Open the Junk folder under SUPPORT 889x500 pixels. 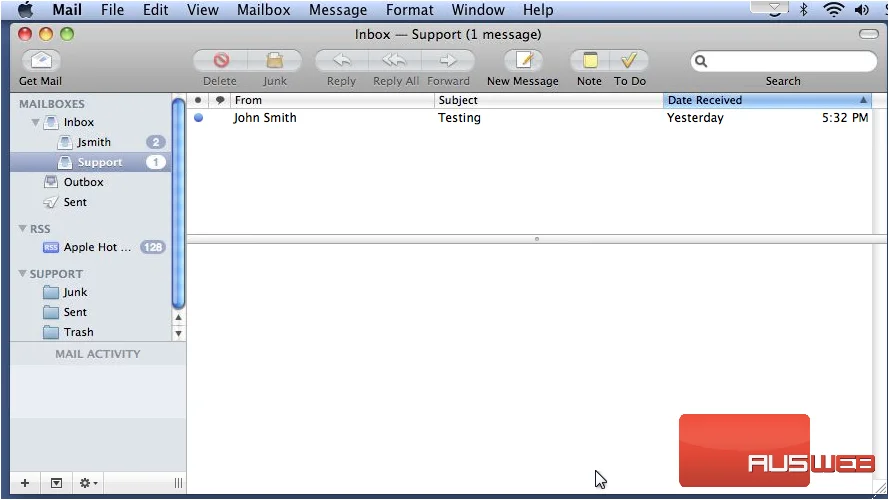click(x=91, y=293)
